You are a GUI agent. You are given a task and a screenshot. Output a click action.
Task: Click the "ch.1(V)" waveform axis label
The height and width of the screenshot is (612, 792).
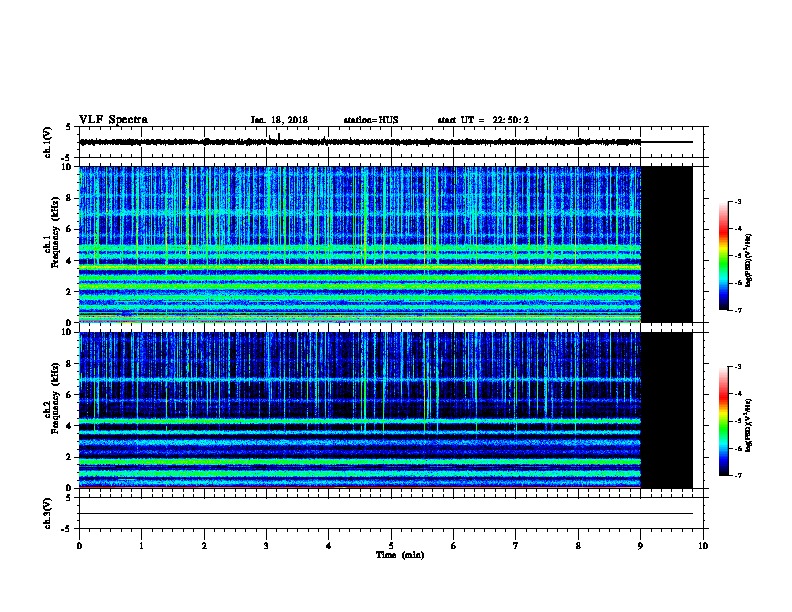pyautogui.click(x=47, y=142)
